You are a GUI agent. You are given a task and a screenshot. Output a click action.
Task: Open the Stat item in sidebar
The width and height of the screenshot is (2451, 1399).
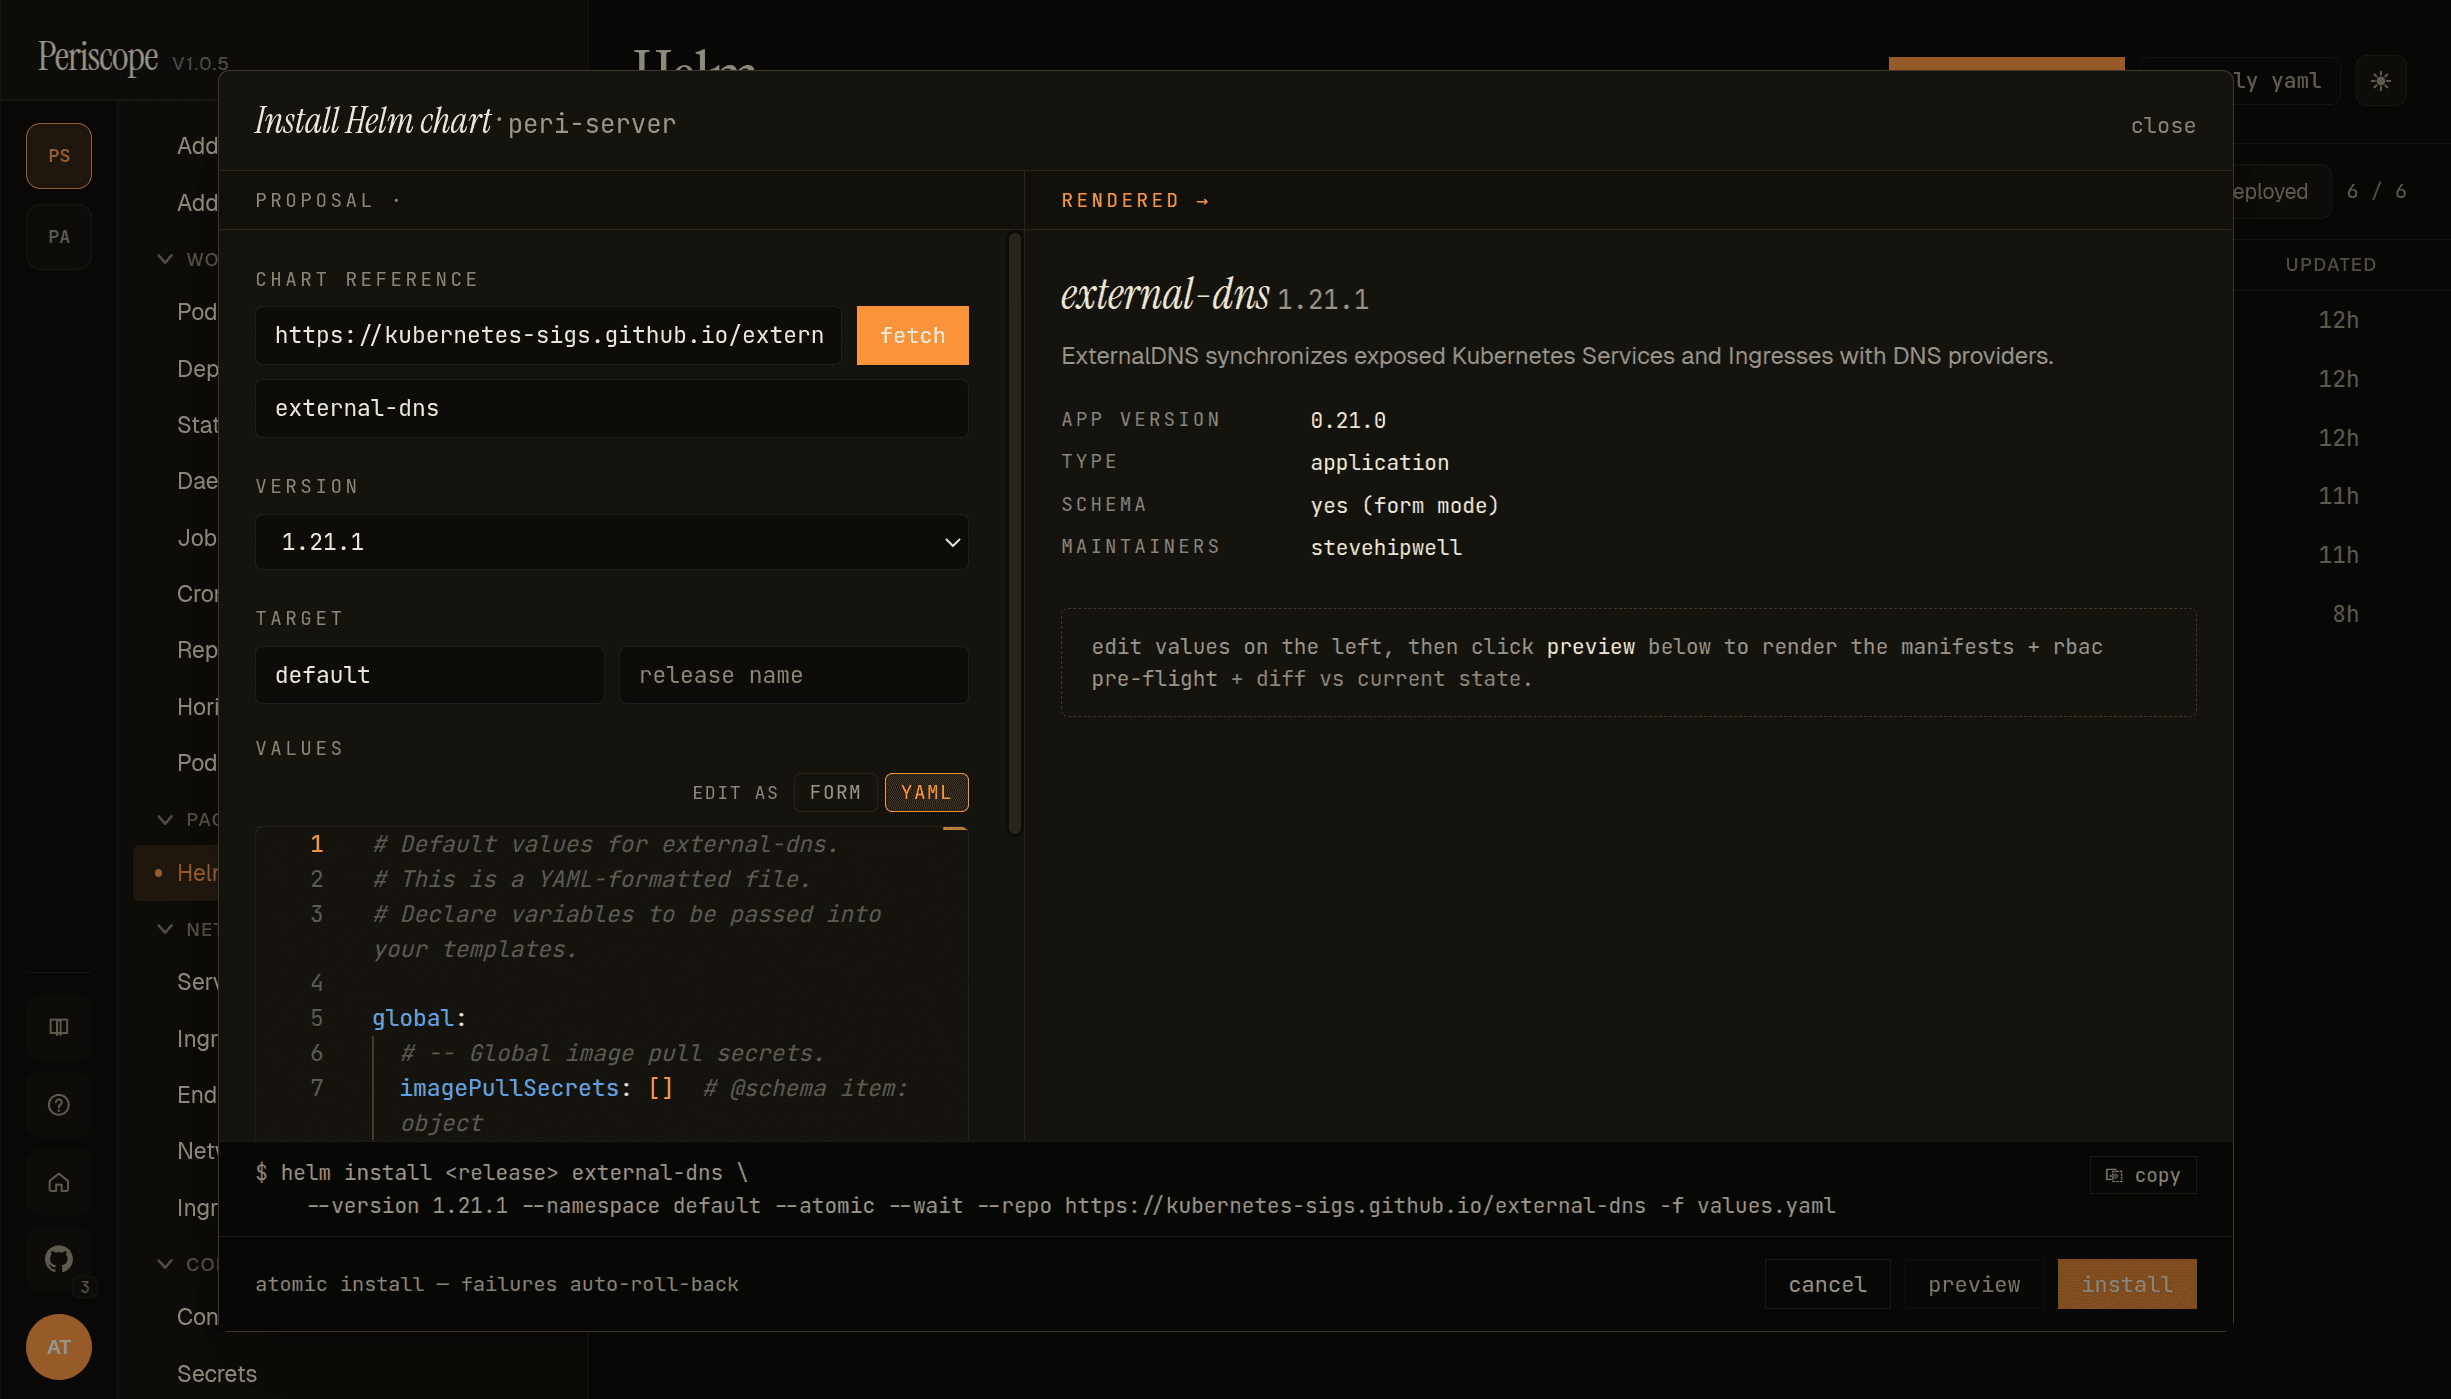click(x=197, y=425)
